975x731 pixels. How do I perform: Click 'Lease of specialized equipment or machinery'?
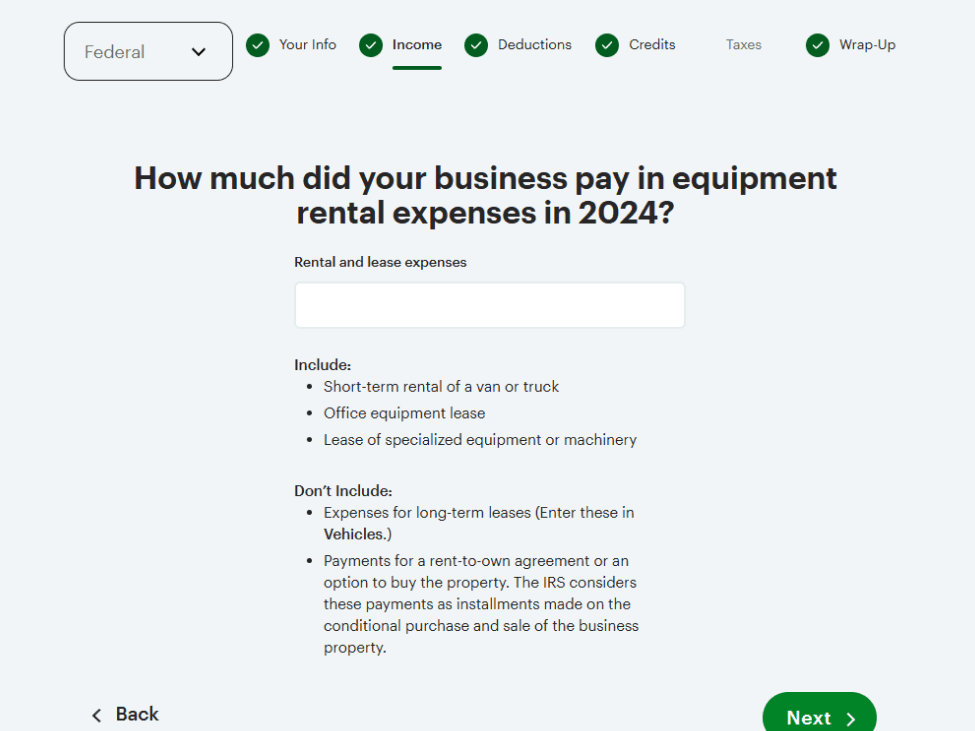tap(480, 440)
